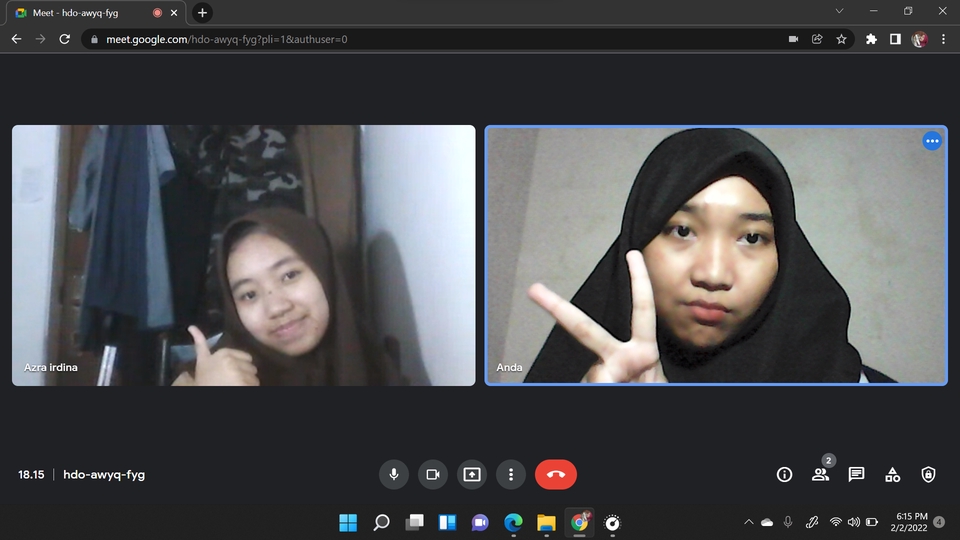Image resolution: width=960 pixels, height=540 pixels.
Task: Open Task View on taskbar
Action: point(414,522)
